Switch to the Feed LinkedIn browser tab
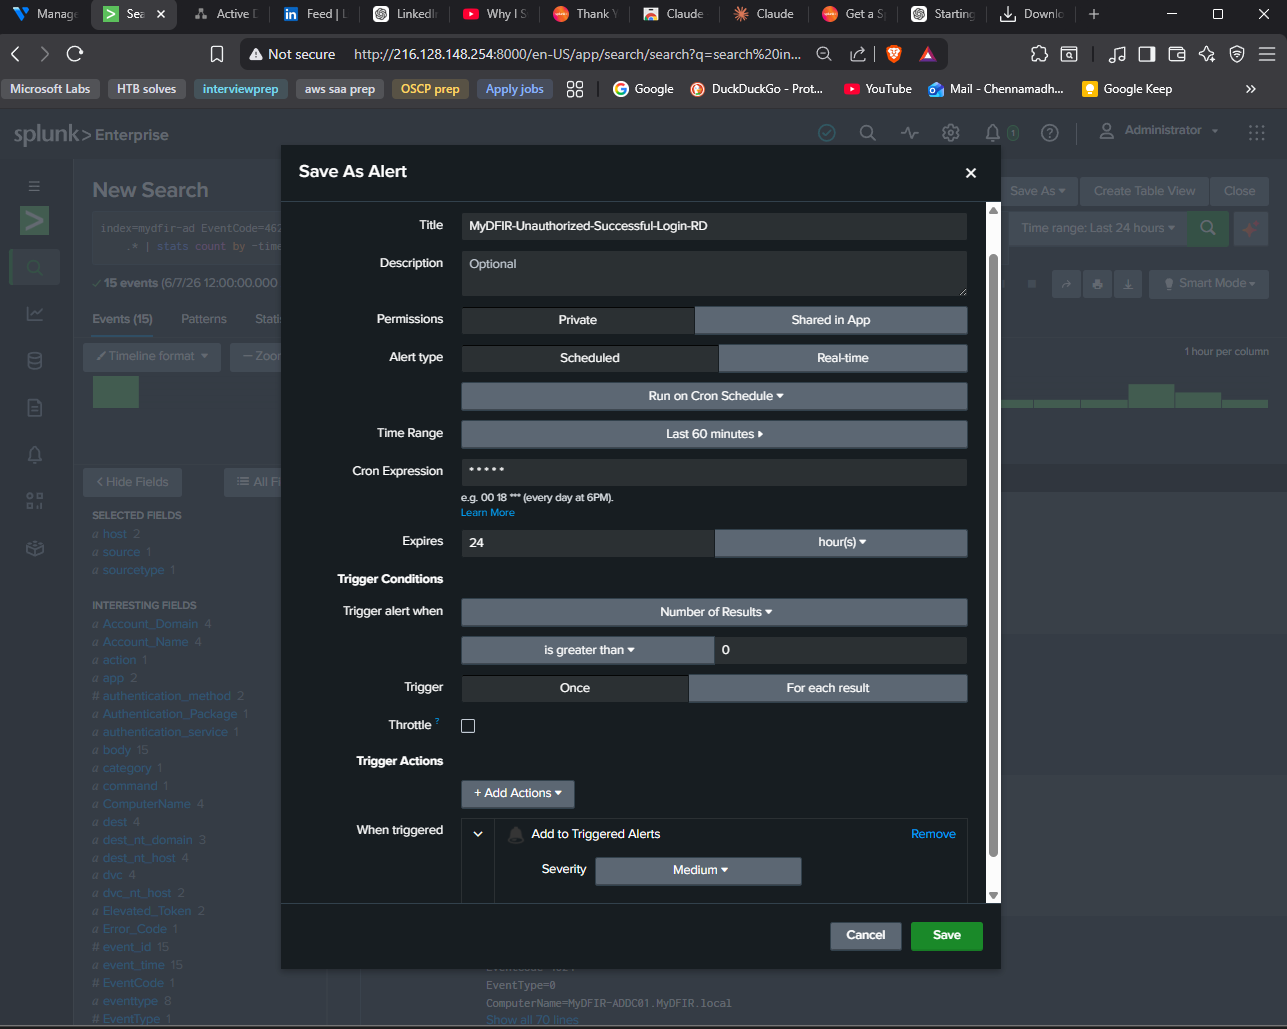 coord(315,14)
